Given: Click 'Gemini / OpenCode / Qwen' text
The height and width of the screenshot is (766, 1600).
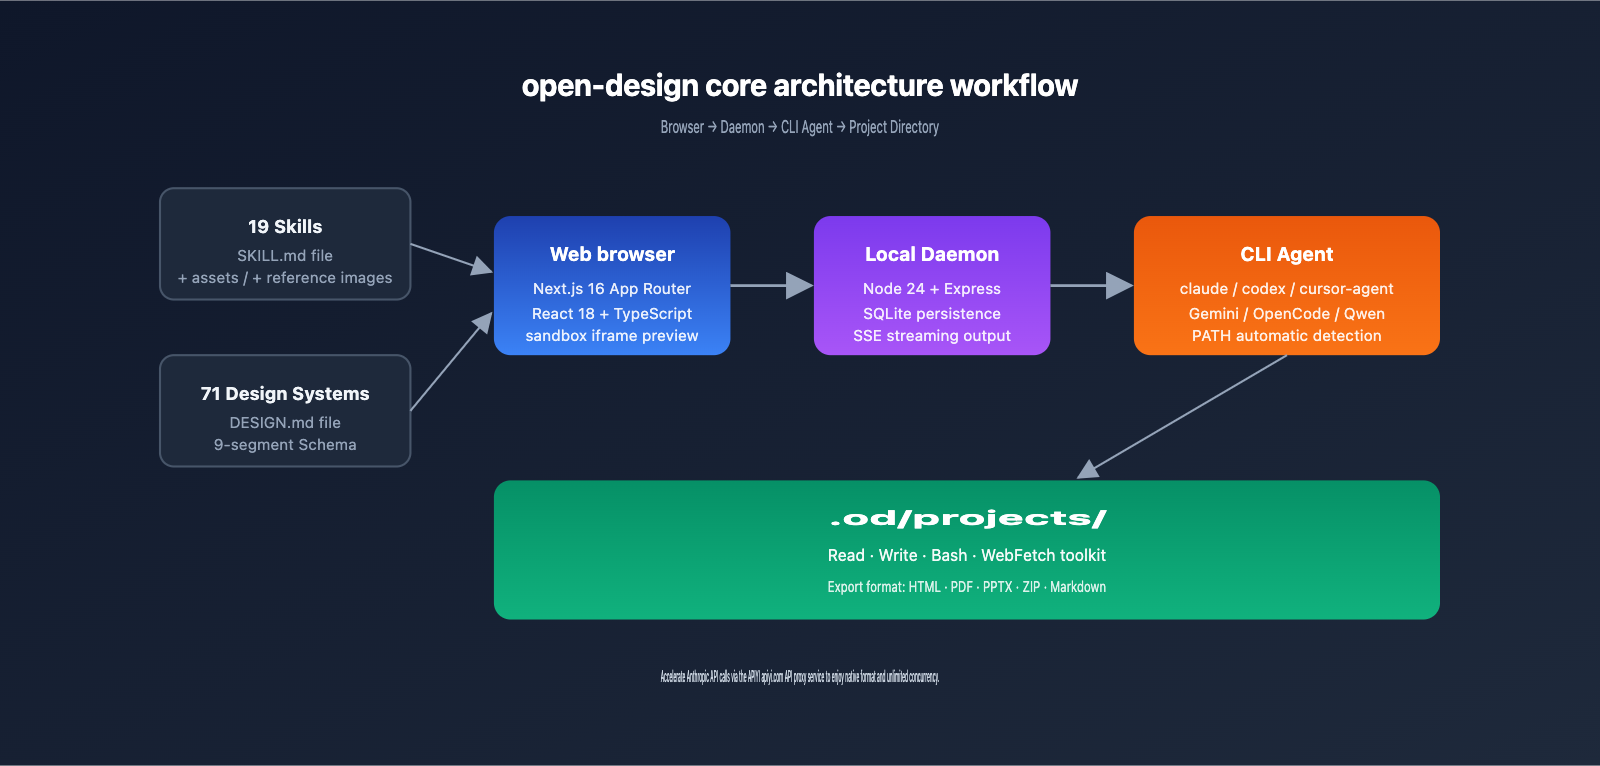Looking at the screenshot, I should [1287, 314].
